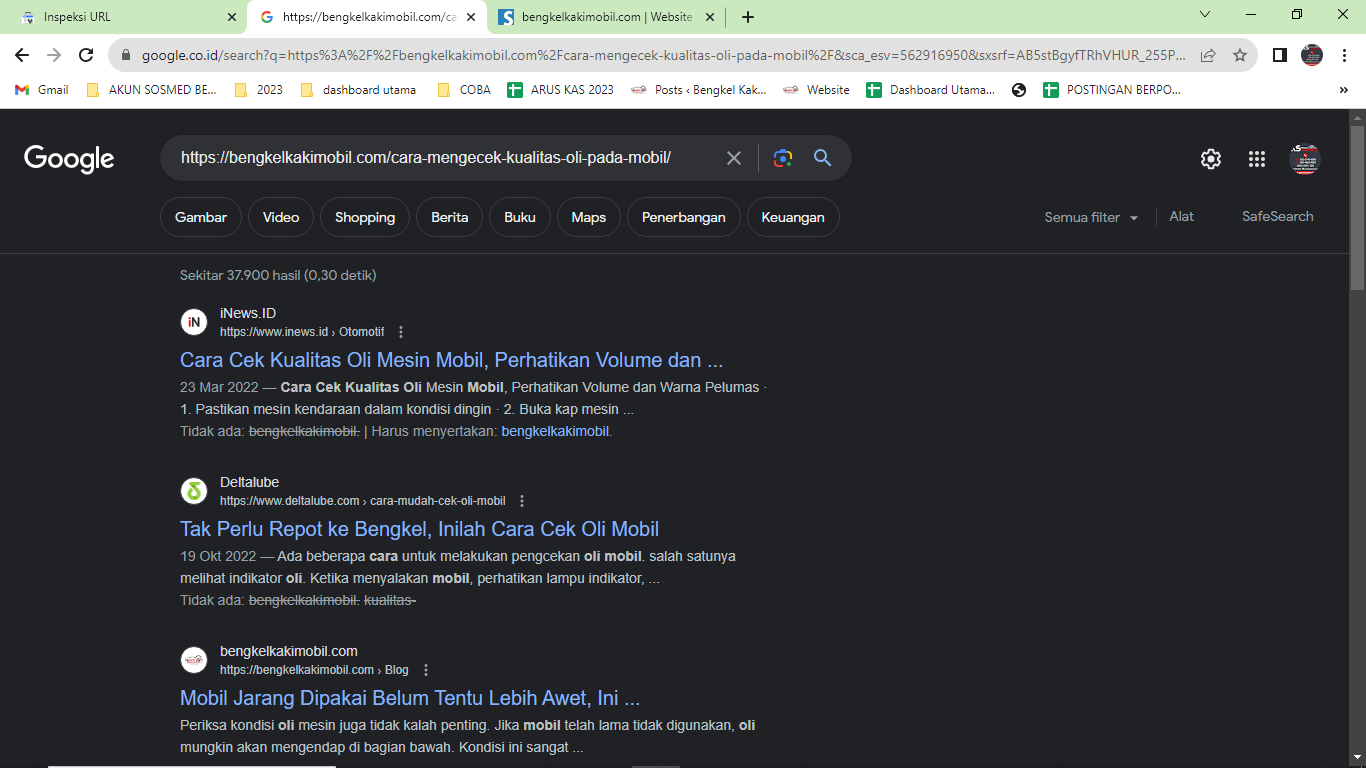Expand the tab search chevron

click(x=1205, y=14)
